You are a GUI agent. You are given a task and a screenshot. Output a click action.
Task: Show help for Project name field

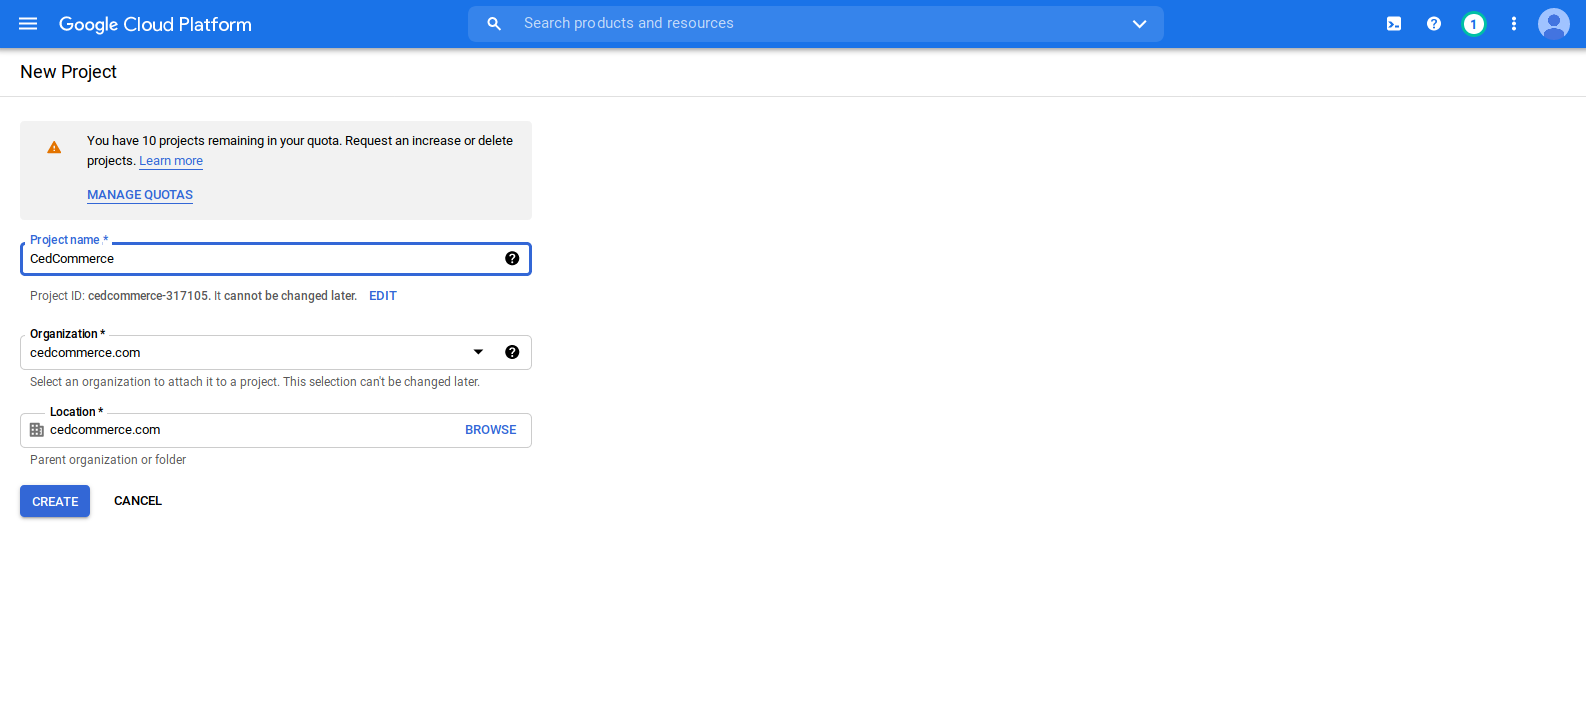[x=512, y=258]
